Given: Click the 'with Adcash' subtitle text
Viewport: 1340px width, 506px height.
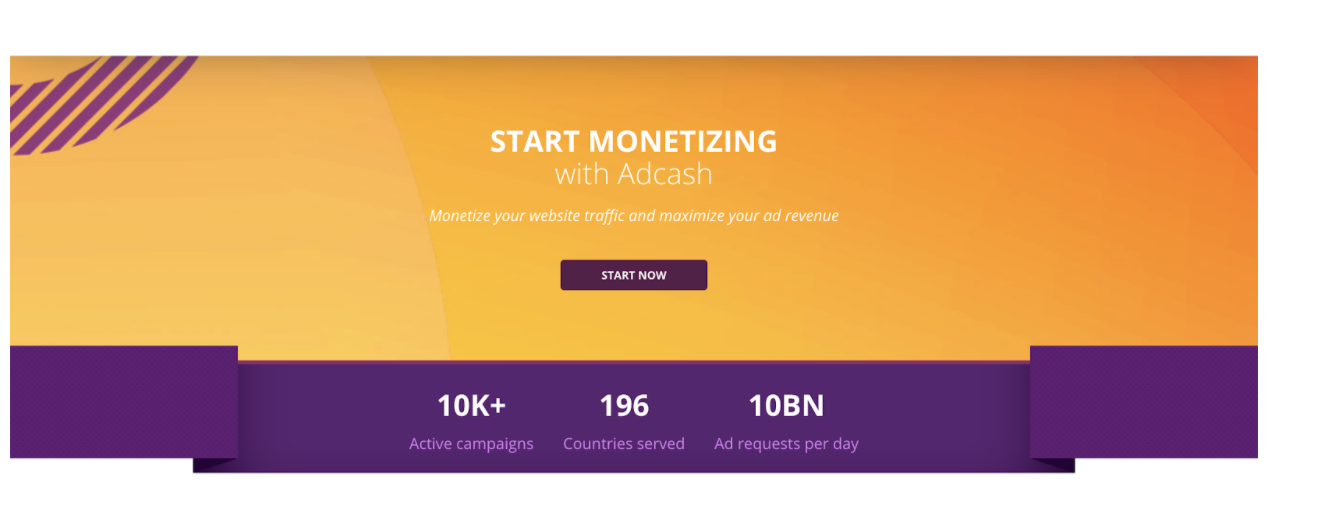Looking at the screenshot, I should coord(633,174).
